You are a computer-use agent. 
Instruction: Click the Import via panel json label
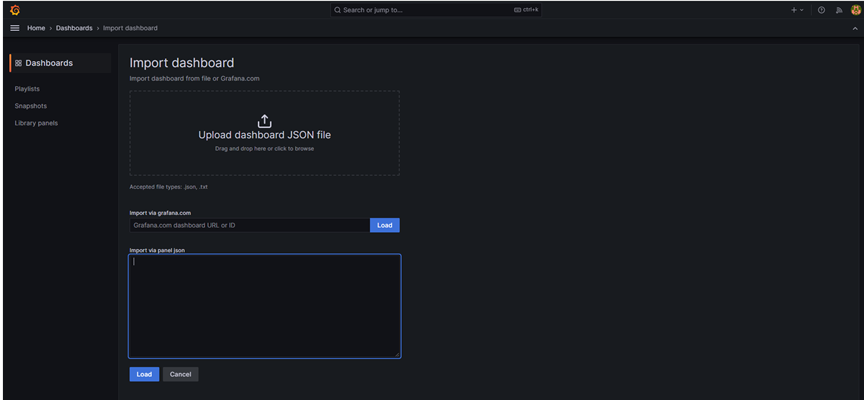point(157,250)
